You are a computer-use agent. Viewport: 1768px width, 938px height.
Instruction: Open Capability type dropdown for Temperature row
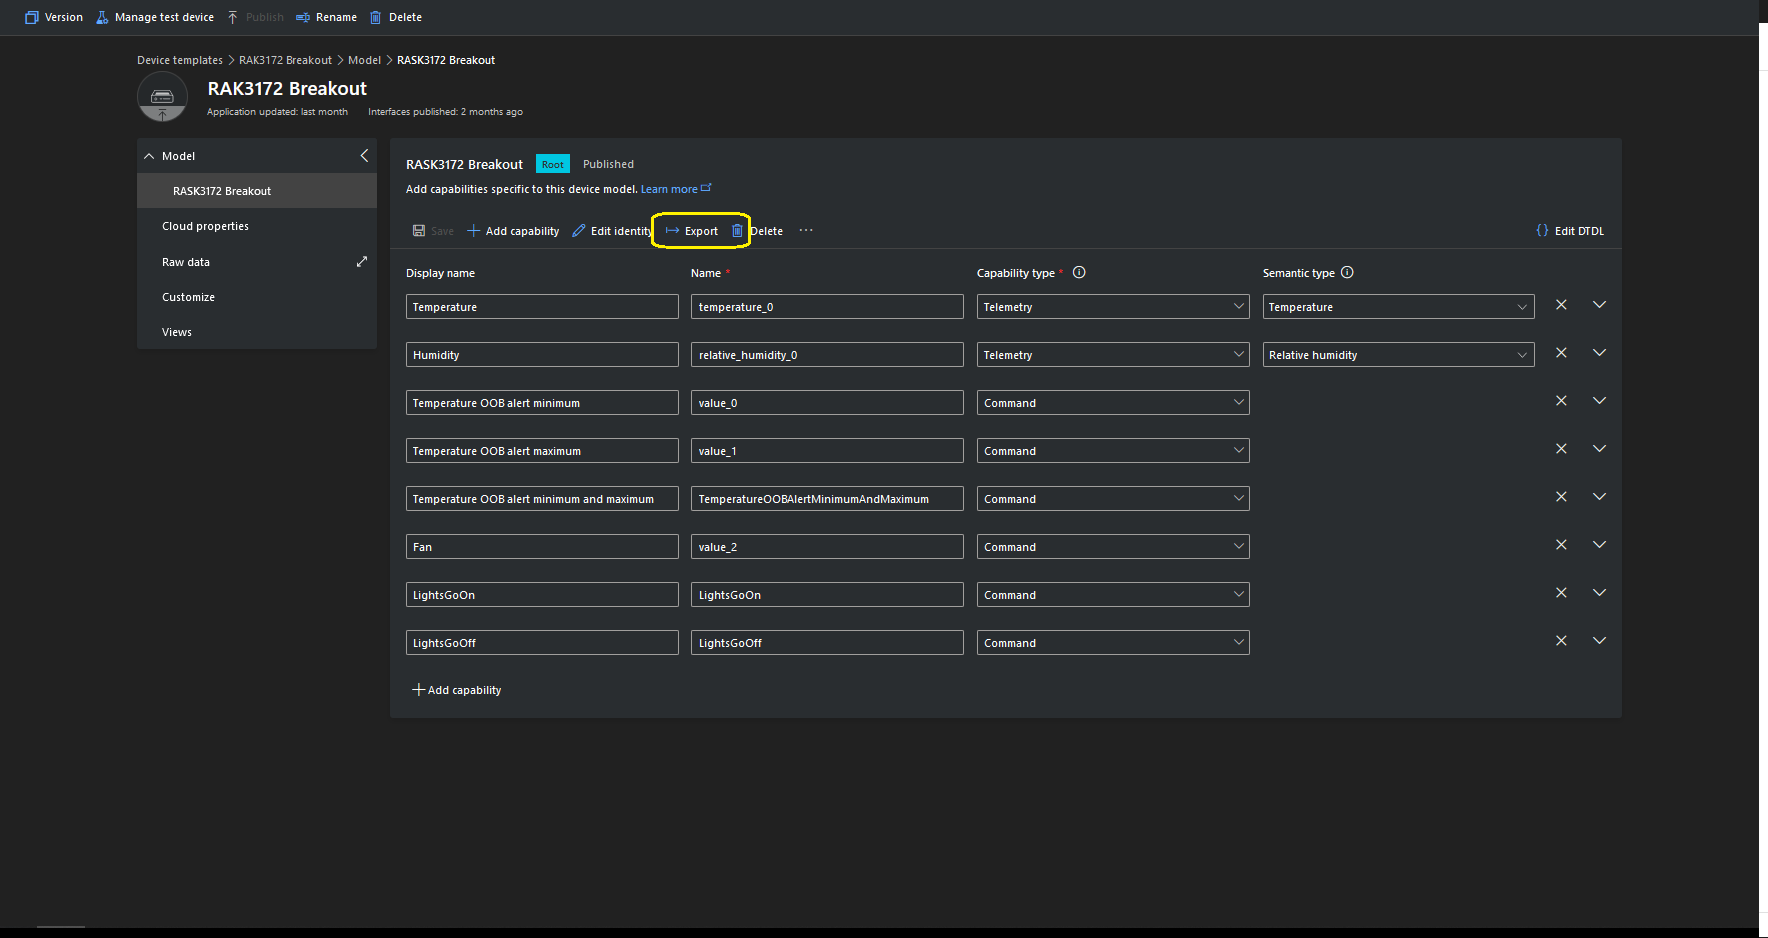(1112, 307)
